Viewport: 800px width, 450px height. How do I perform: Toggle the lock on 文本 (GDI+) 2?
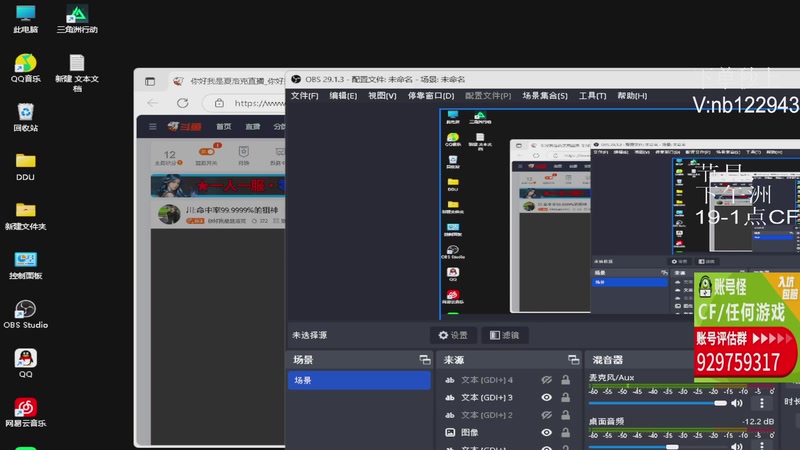(565, 415)
